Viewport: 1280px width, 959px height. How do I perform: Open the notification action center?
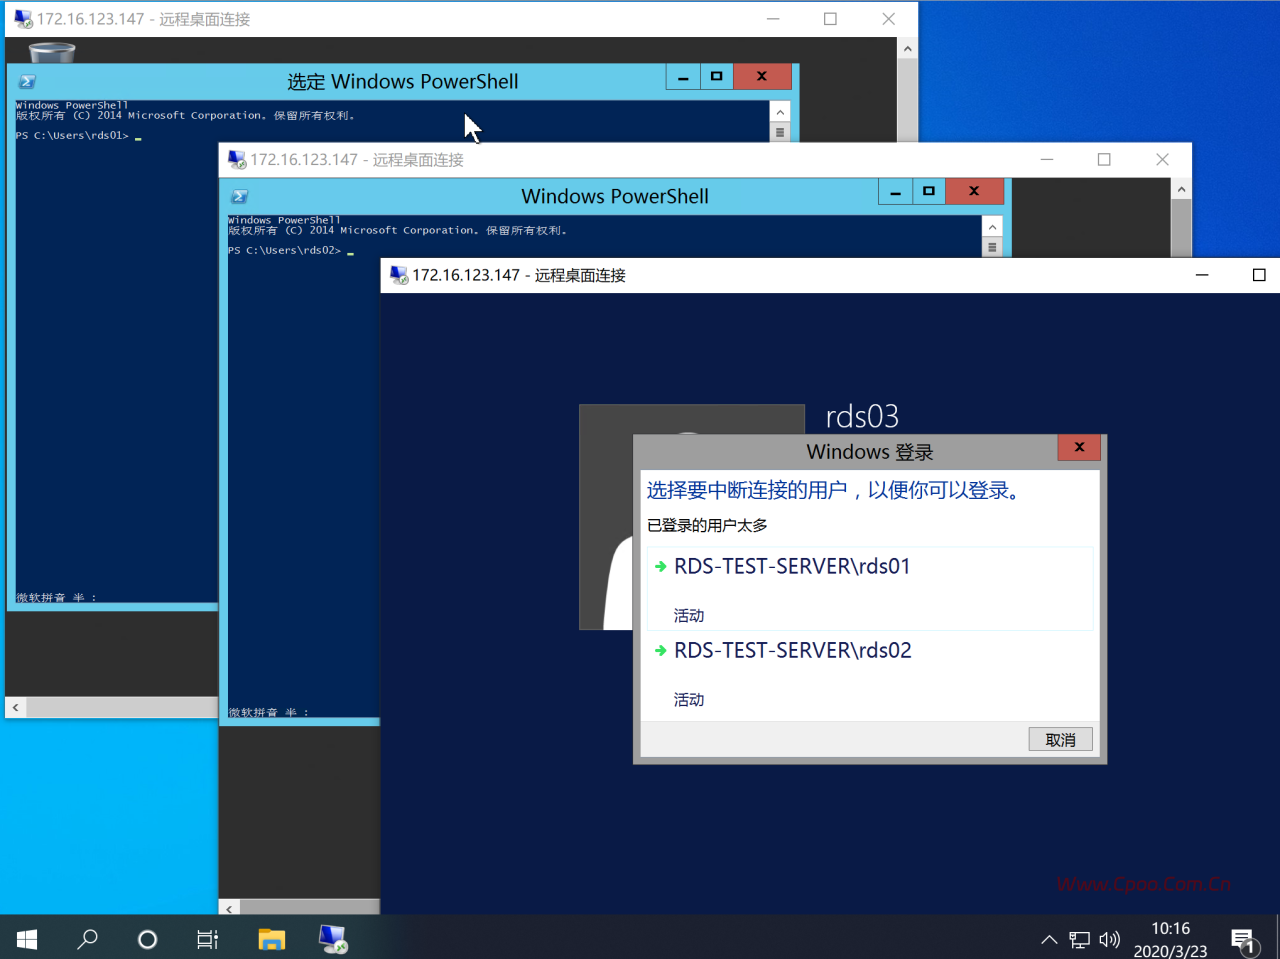pos(1243,940)
